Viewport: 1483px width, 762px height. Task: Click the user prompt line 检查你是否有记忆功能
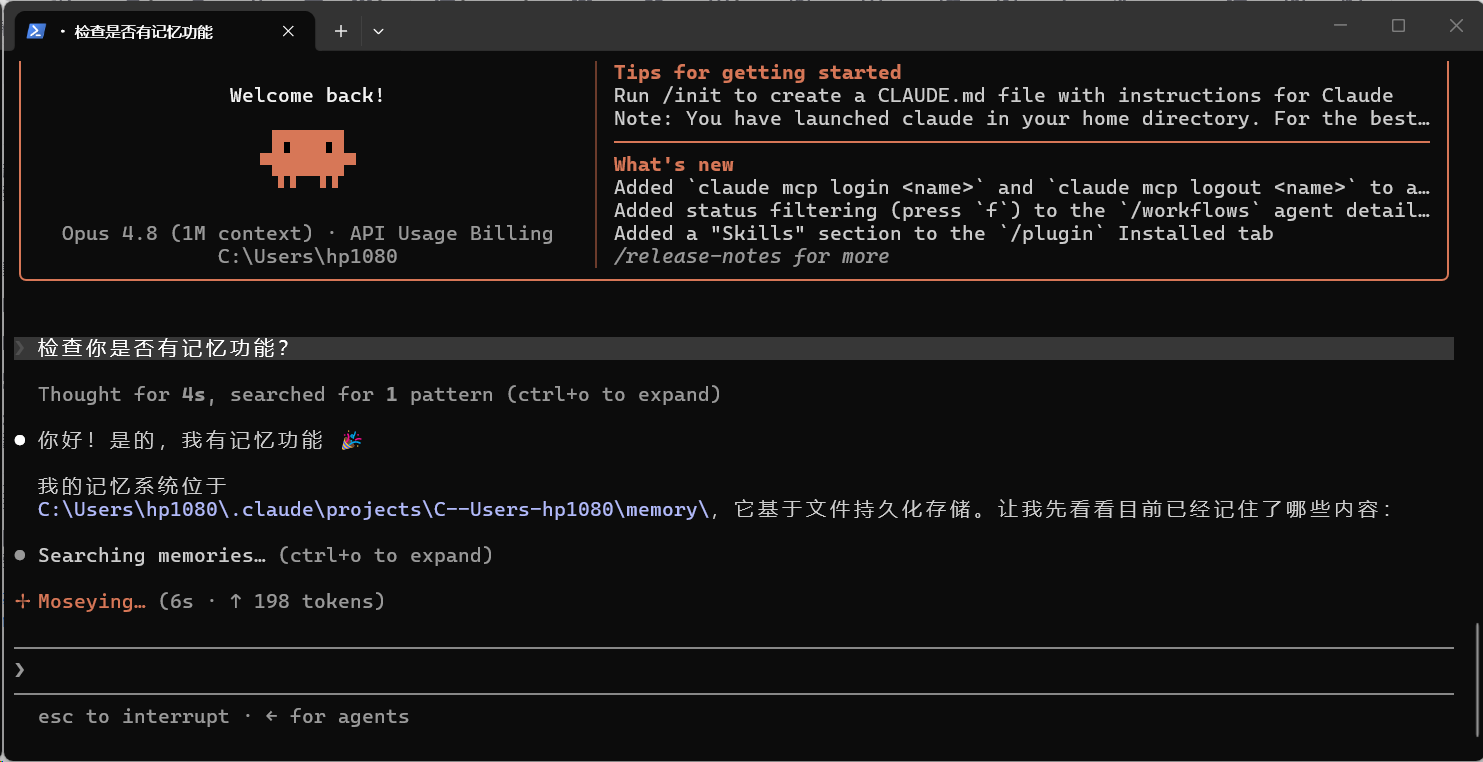point(734,348)
